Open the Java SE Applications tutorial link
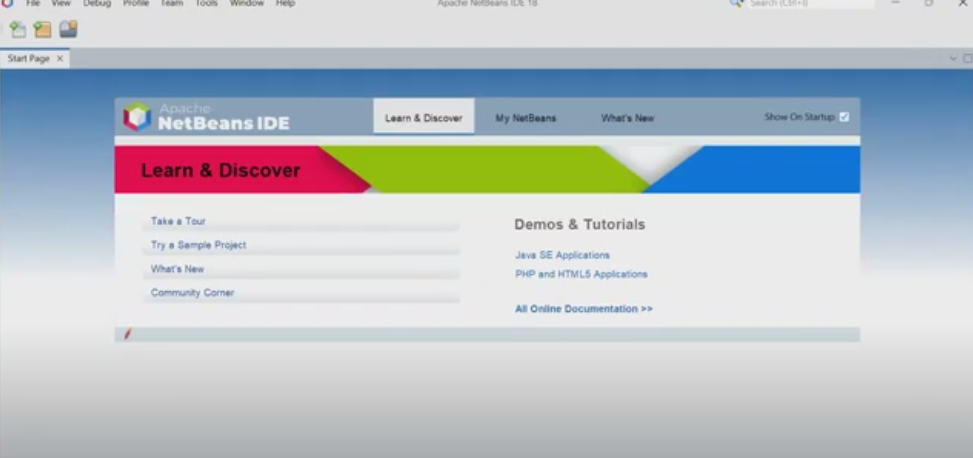This screenshot has width=973, height=458. tap(562, 255)
